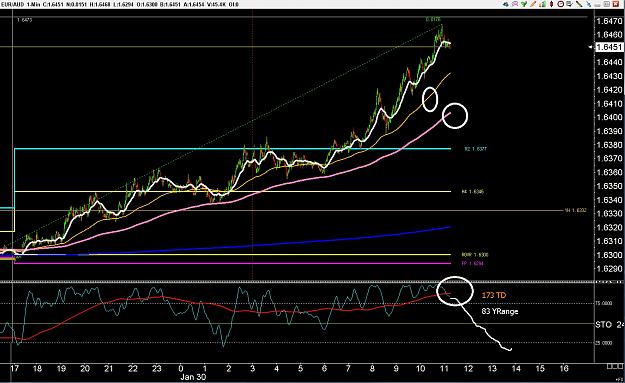Click the EUR/AUD symbol in header

tap(12, 4)
